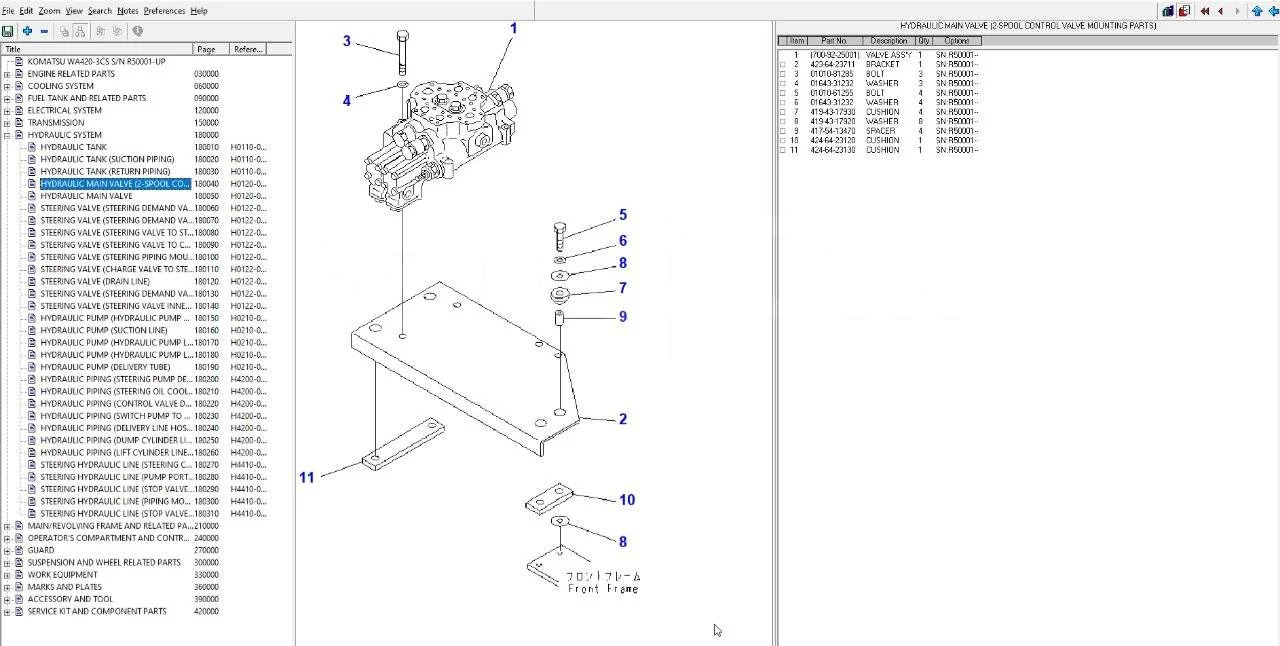Tick the checkbox for item 2 BRACKET
The image size is (1280, 646).
coord(783,64)
